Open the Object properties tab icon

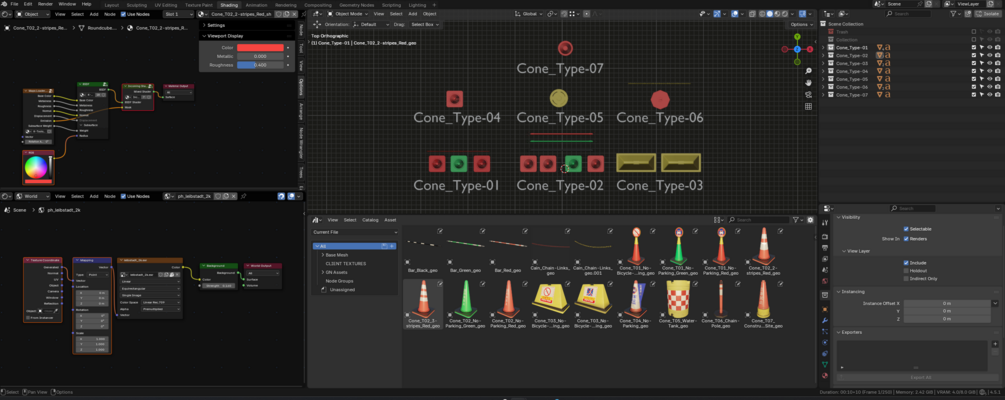[825, 310]
